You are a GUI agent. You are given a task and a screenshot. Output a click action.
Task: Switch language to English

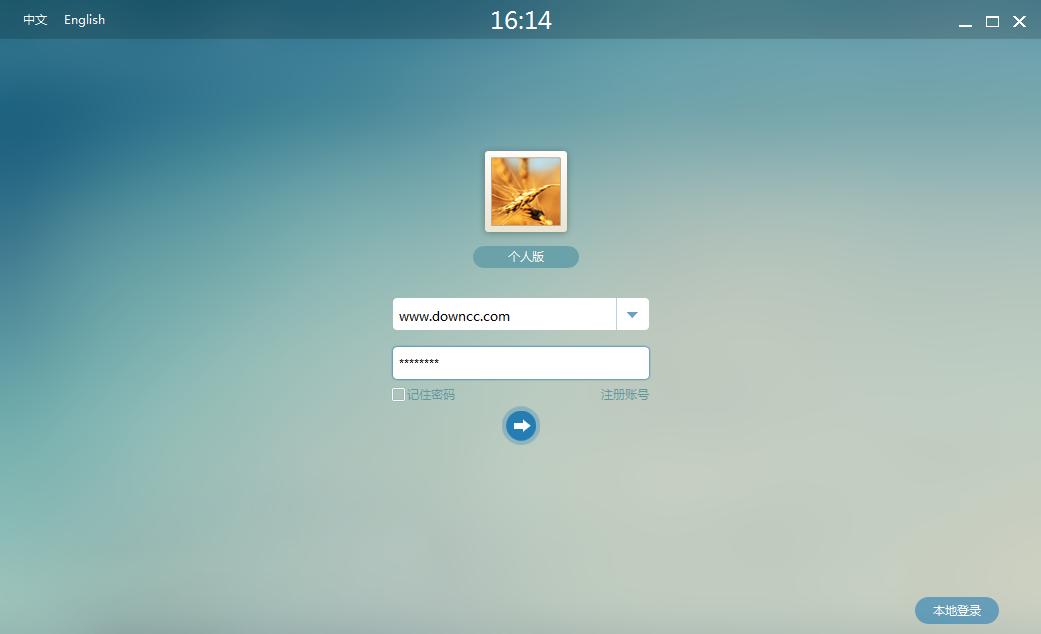point(84,20)
